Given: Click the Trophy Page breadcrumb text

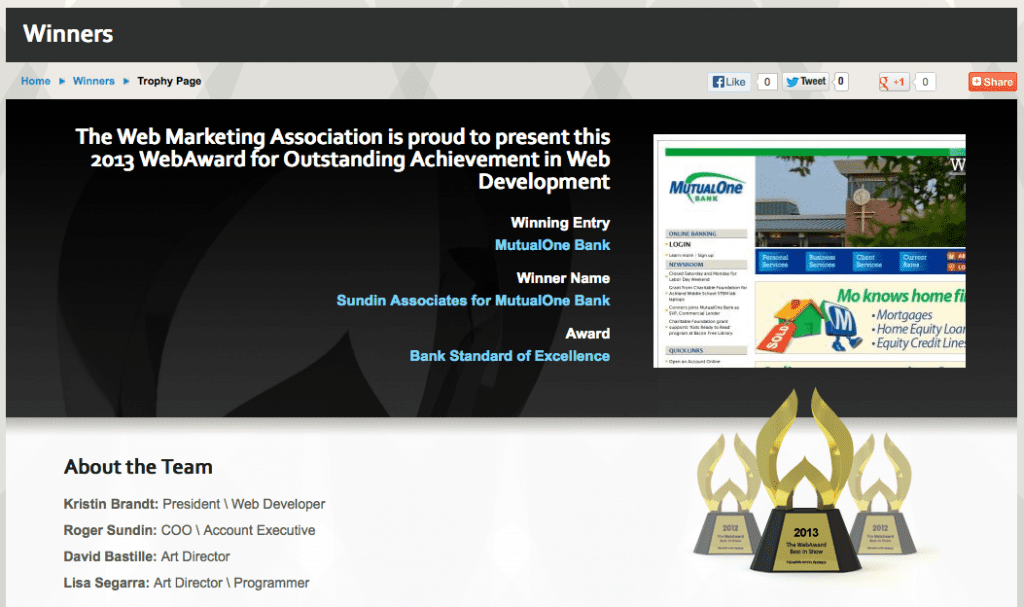Looking at the screenshot, I should (169, 81).
